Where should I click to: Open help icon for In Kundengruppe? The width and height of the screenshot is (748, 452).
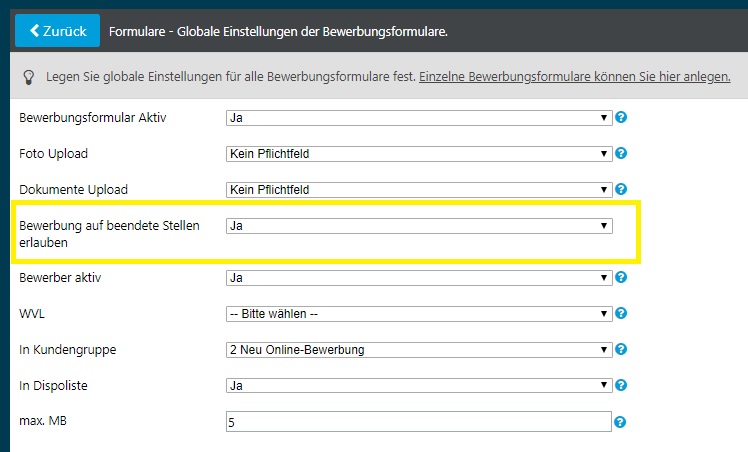pos(621,349)
